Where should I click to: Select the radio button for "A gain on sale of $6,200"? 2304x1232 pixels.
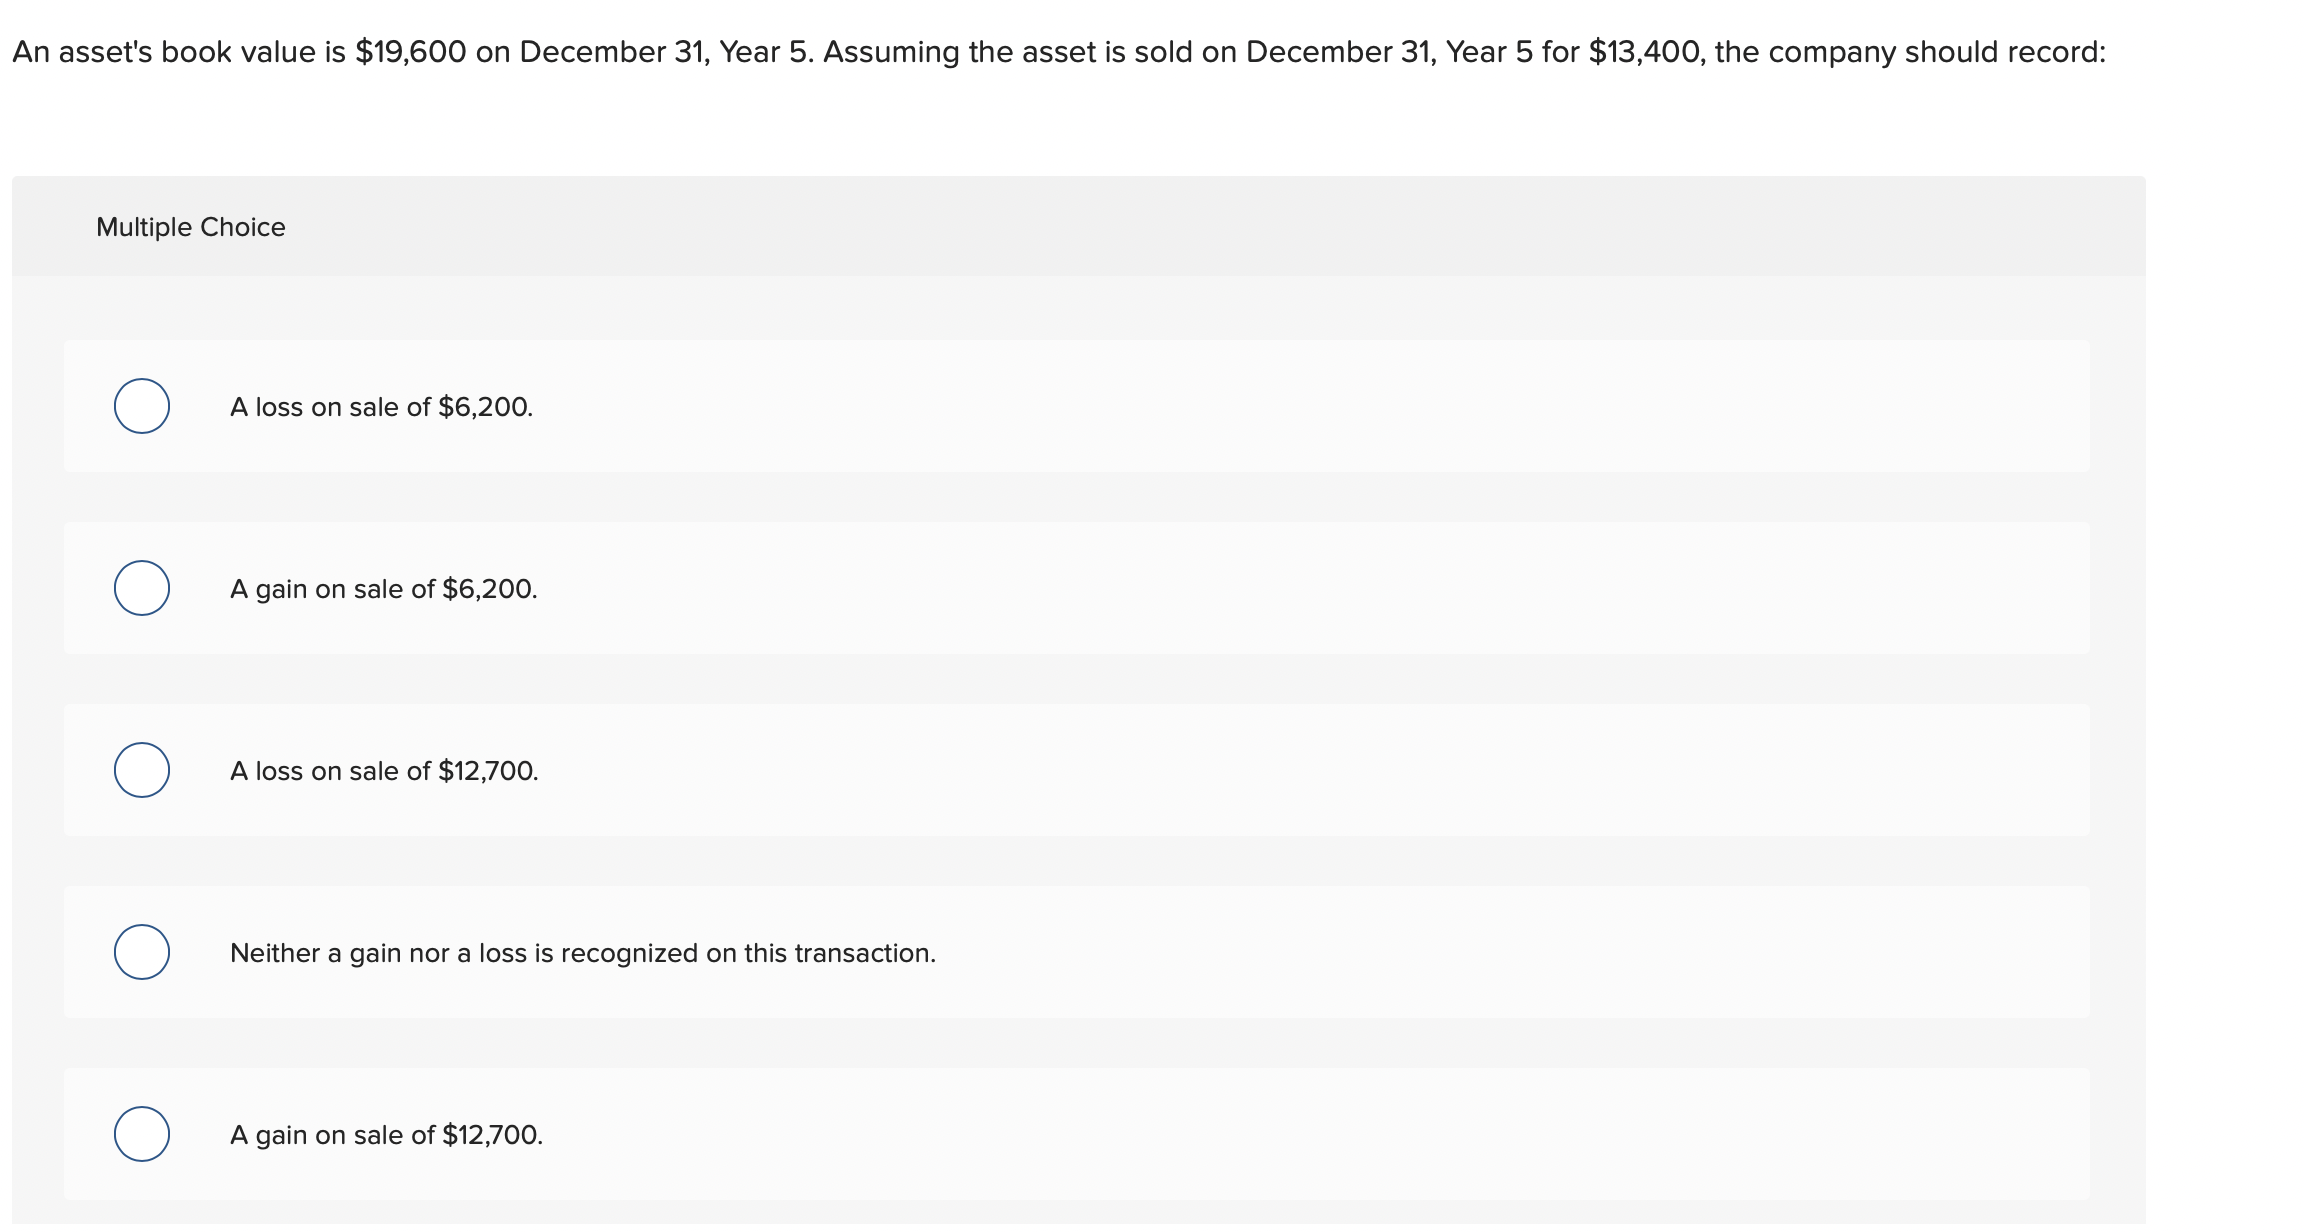(x=143, y=589)
